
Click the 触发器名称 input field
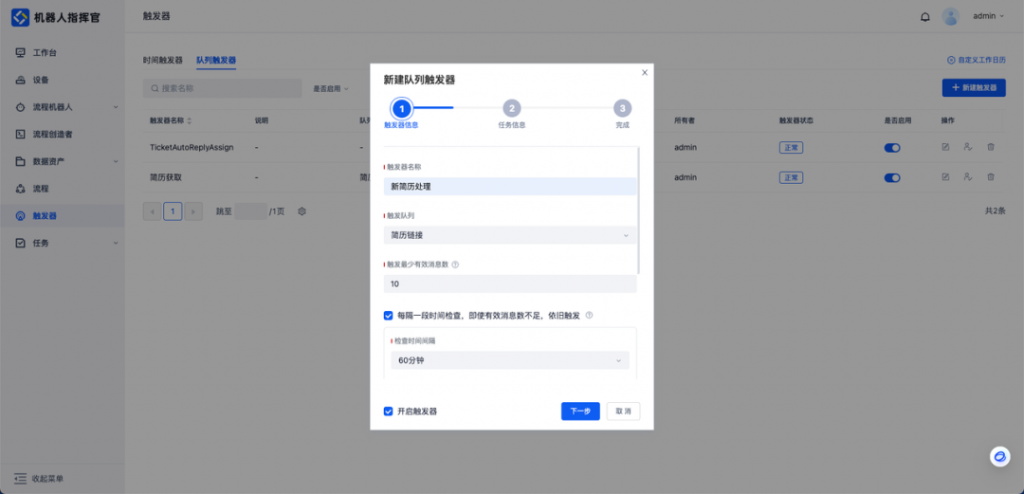click(510, 186)
